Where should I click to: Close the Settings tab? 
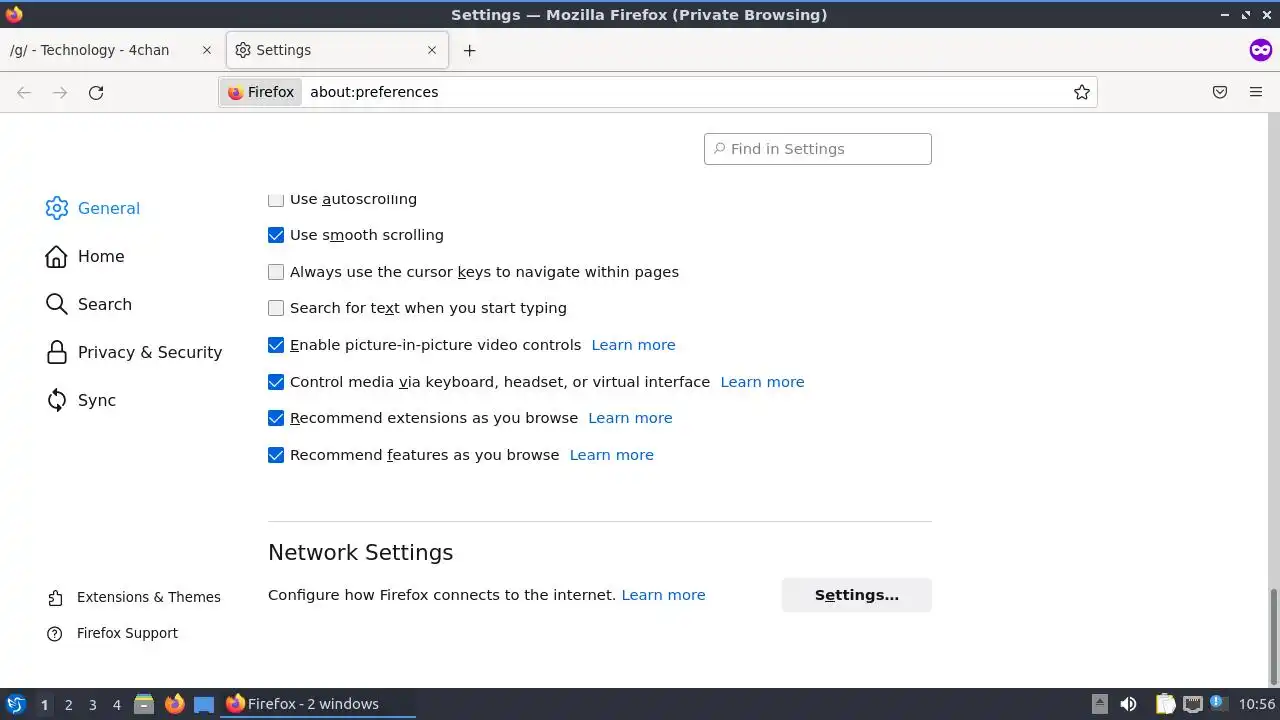click(x=432, y=50)
